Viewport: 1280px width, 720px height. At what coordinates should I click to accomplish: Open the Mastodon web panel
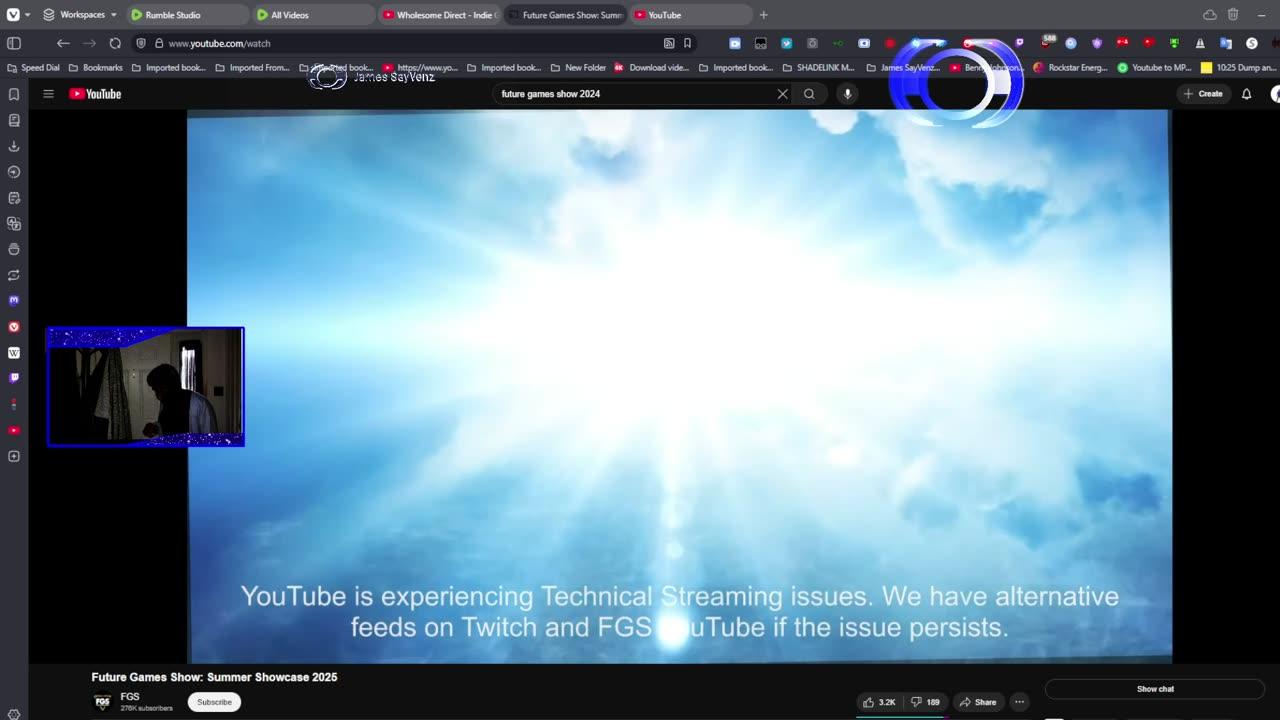14,301
